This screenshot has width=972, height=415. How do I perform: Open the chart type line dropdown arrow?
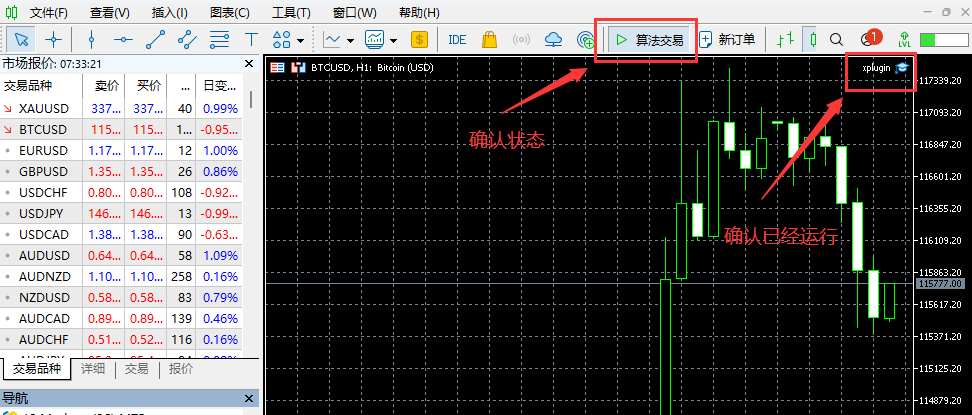pos(352,40)
